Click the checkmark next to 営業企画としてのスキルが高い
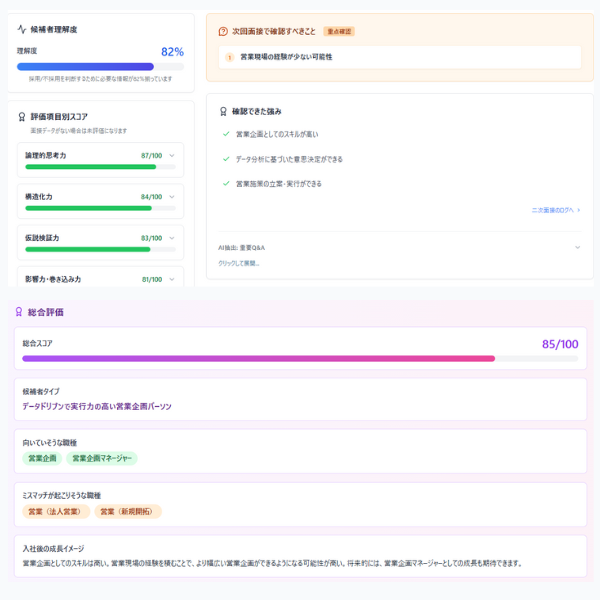Screen dimensions: 600x600 pyautogui.click(x=226, y=134)
